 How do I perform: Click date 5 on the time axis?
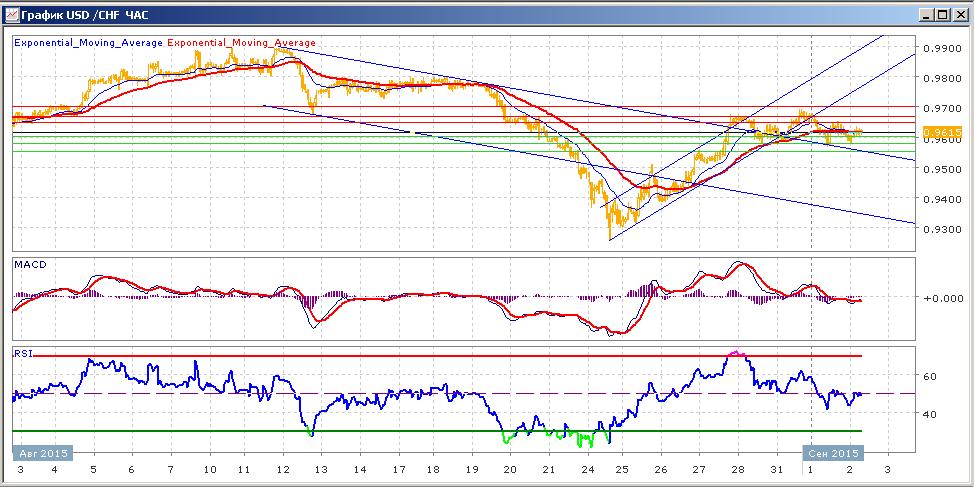point(94,470)
